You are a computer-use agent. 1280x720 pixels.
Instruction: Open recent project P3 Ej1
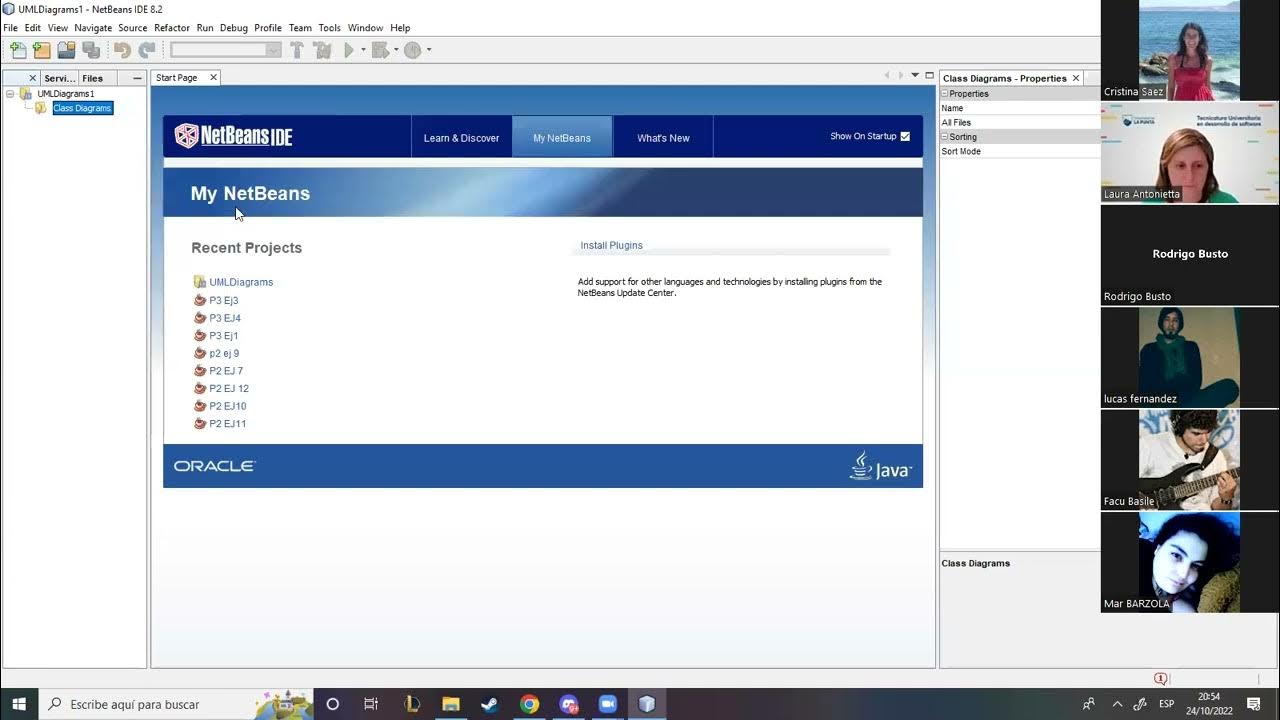click(x=223, y=336)
